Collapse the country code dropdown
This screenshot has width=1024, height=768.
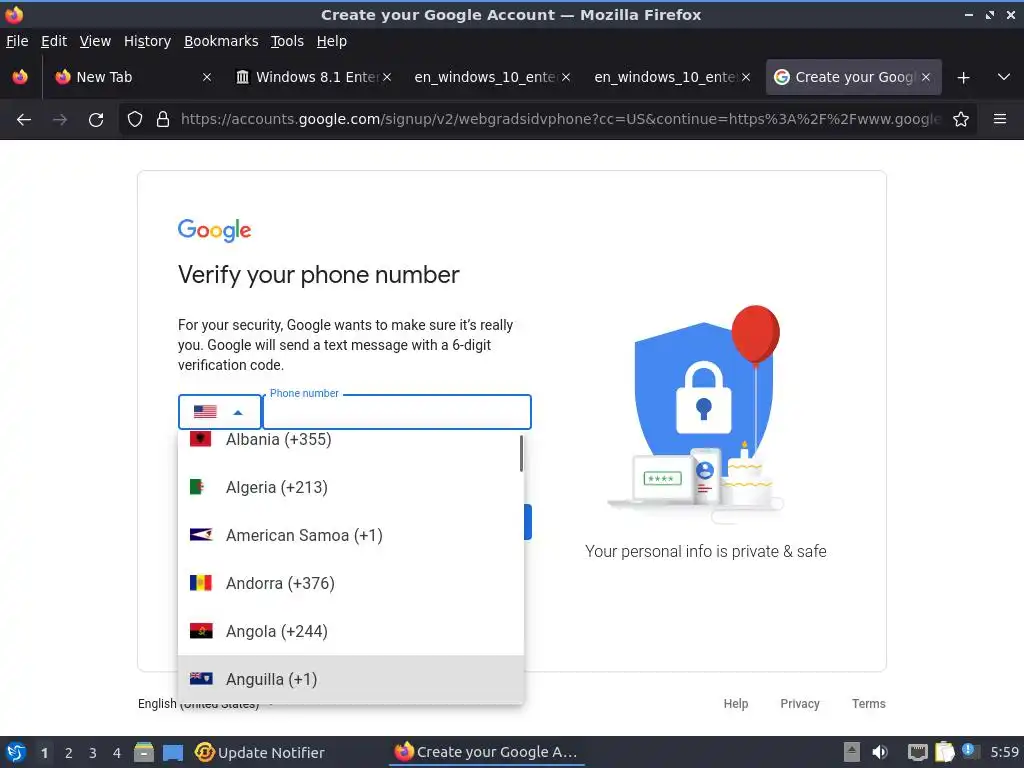point(220,412)
